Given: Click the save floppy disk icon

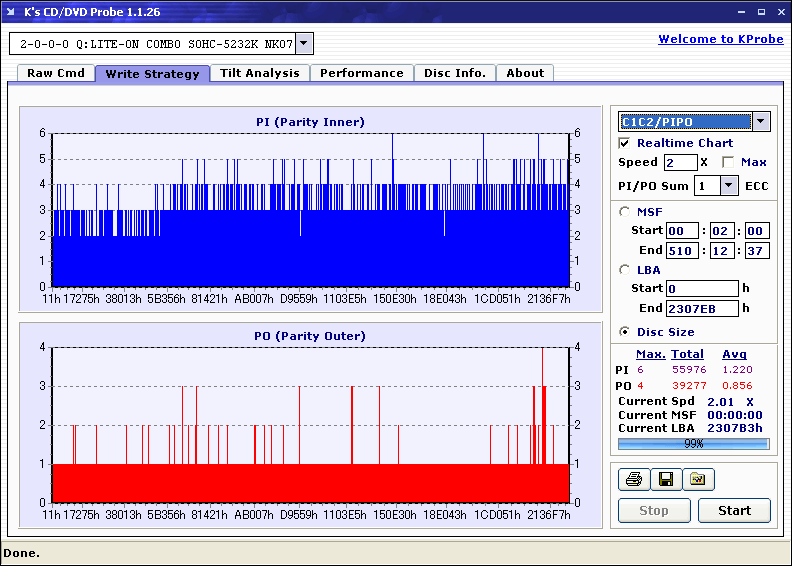Looking at the screenshot, I should pyautogui.click(x=665, y=480).
